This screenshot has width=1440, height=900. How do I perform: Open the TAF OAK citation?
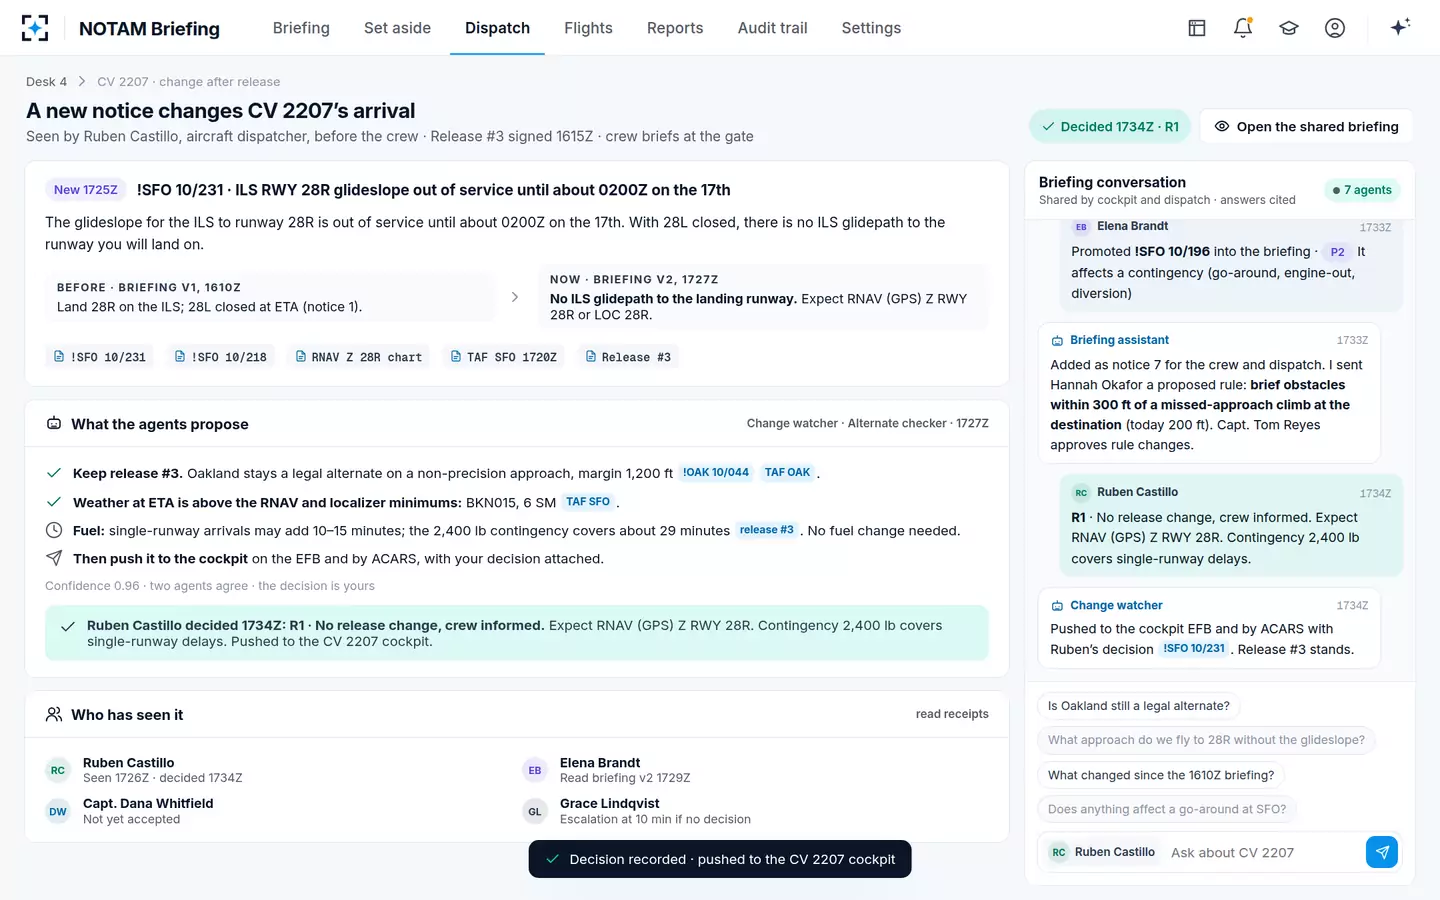coord(788,473)
